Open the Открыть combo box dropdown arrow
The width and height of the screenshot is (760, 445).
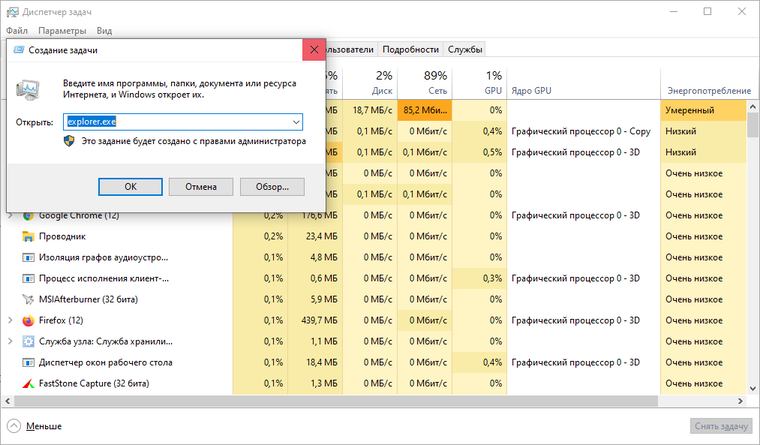click(296, 122)
